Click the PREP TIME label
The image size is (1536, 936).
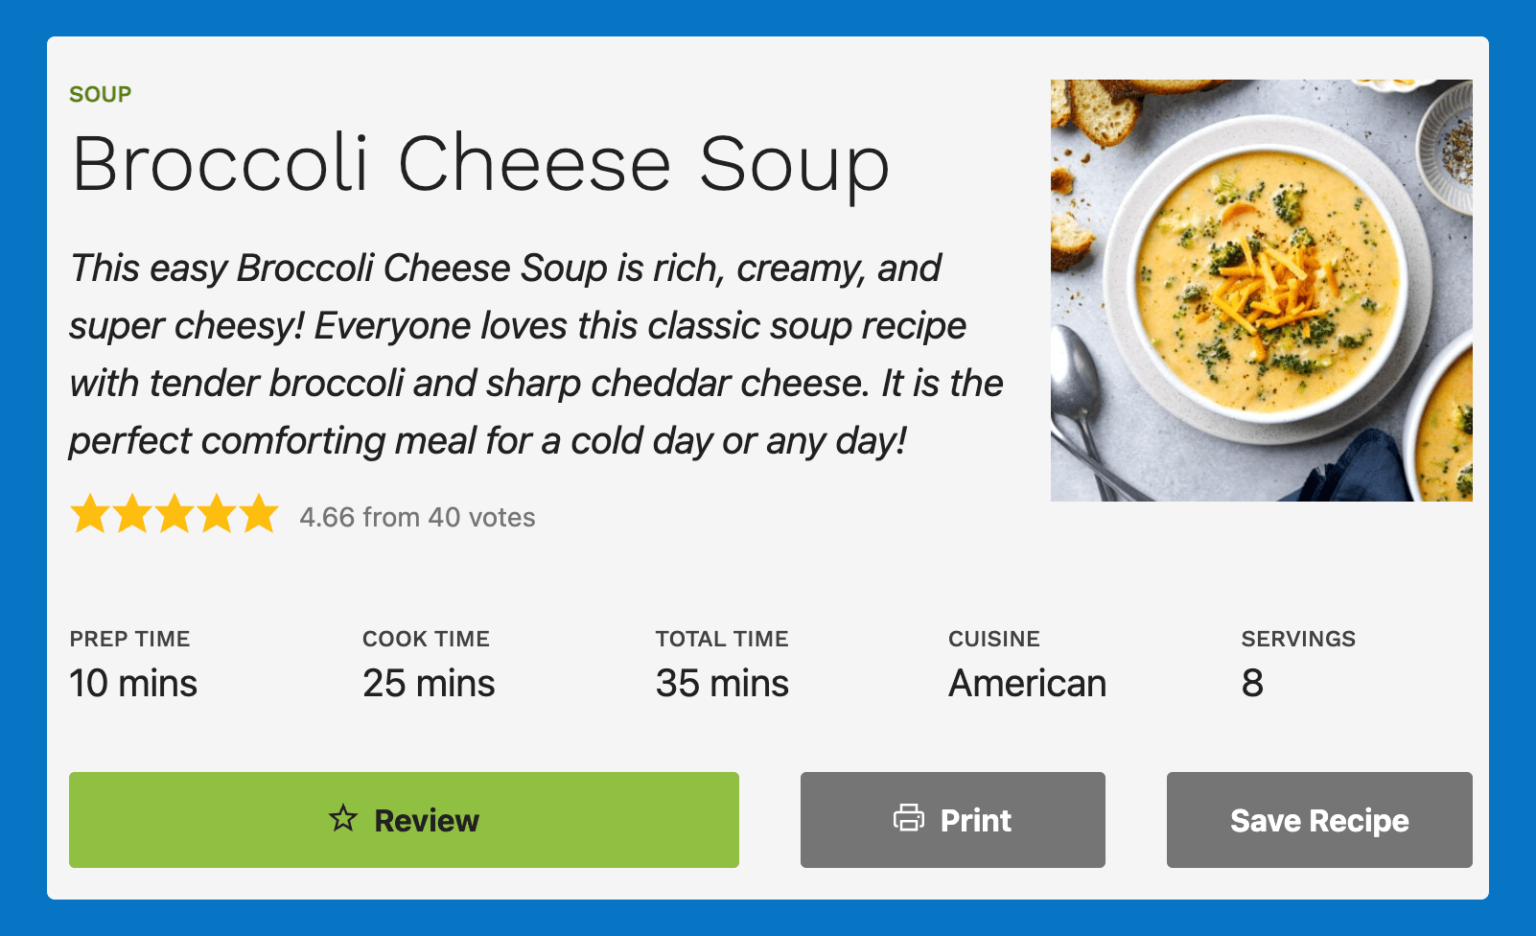pyautogui.click(x=130, y=638)
